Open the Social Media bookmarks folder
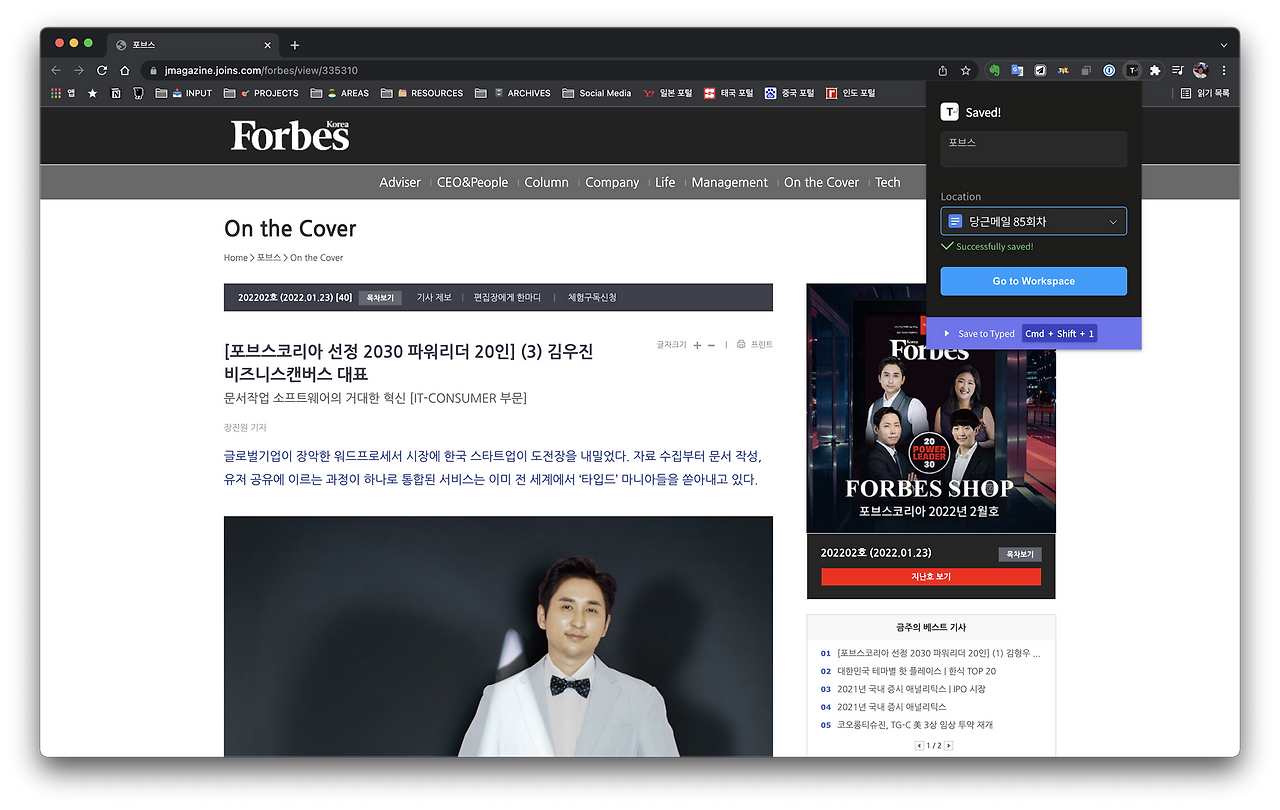The width and height of the screenshot is (1280, 810). [x=597, y=93]
